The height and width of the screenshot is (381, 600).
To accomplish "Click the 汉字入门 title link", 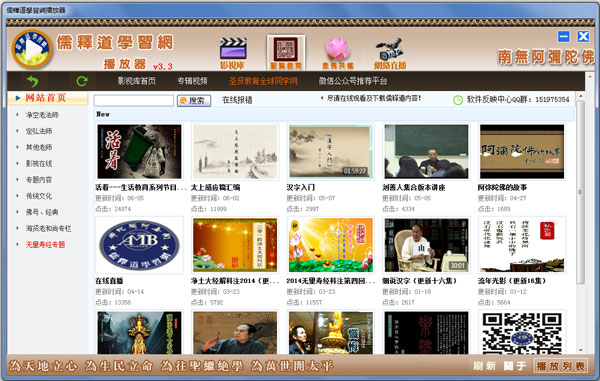I will pos(301,187).
